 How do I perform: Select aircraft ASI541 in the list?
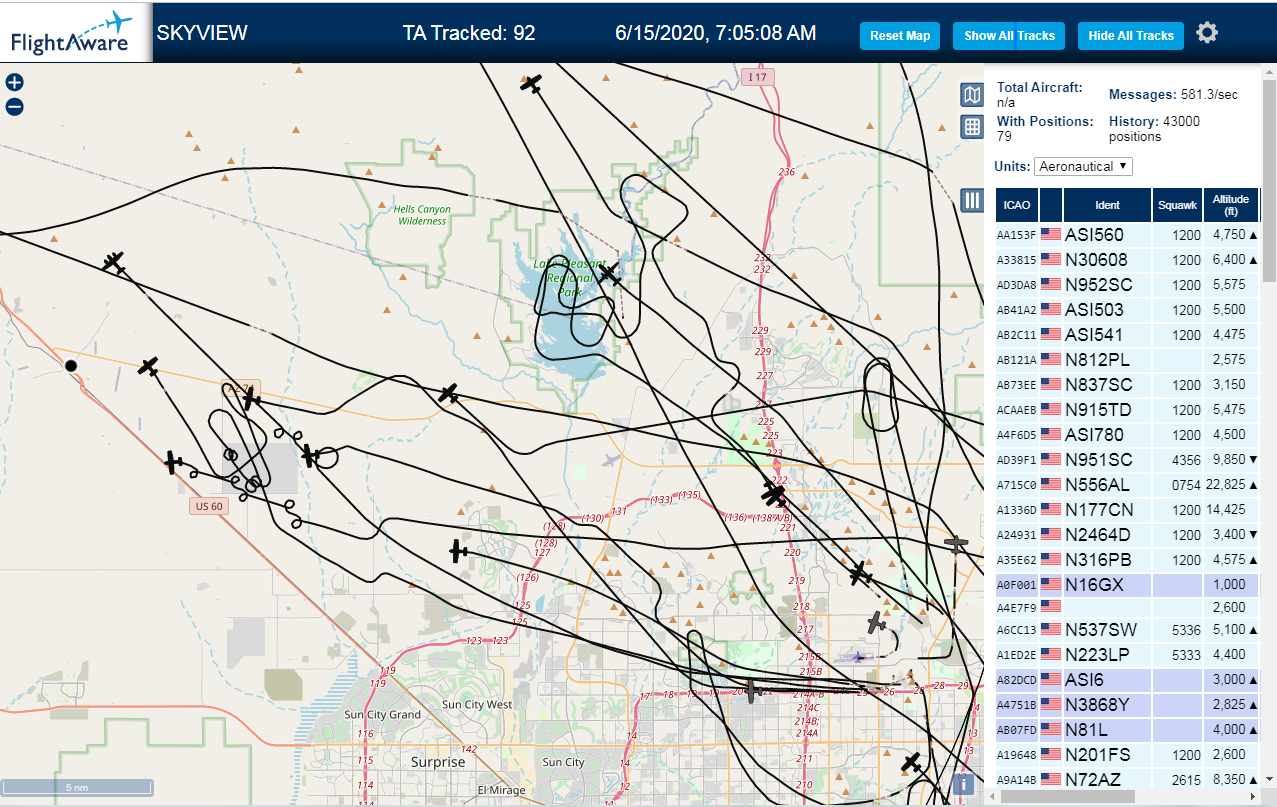[1128, 335]
